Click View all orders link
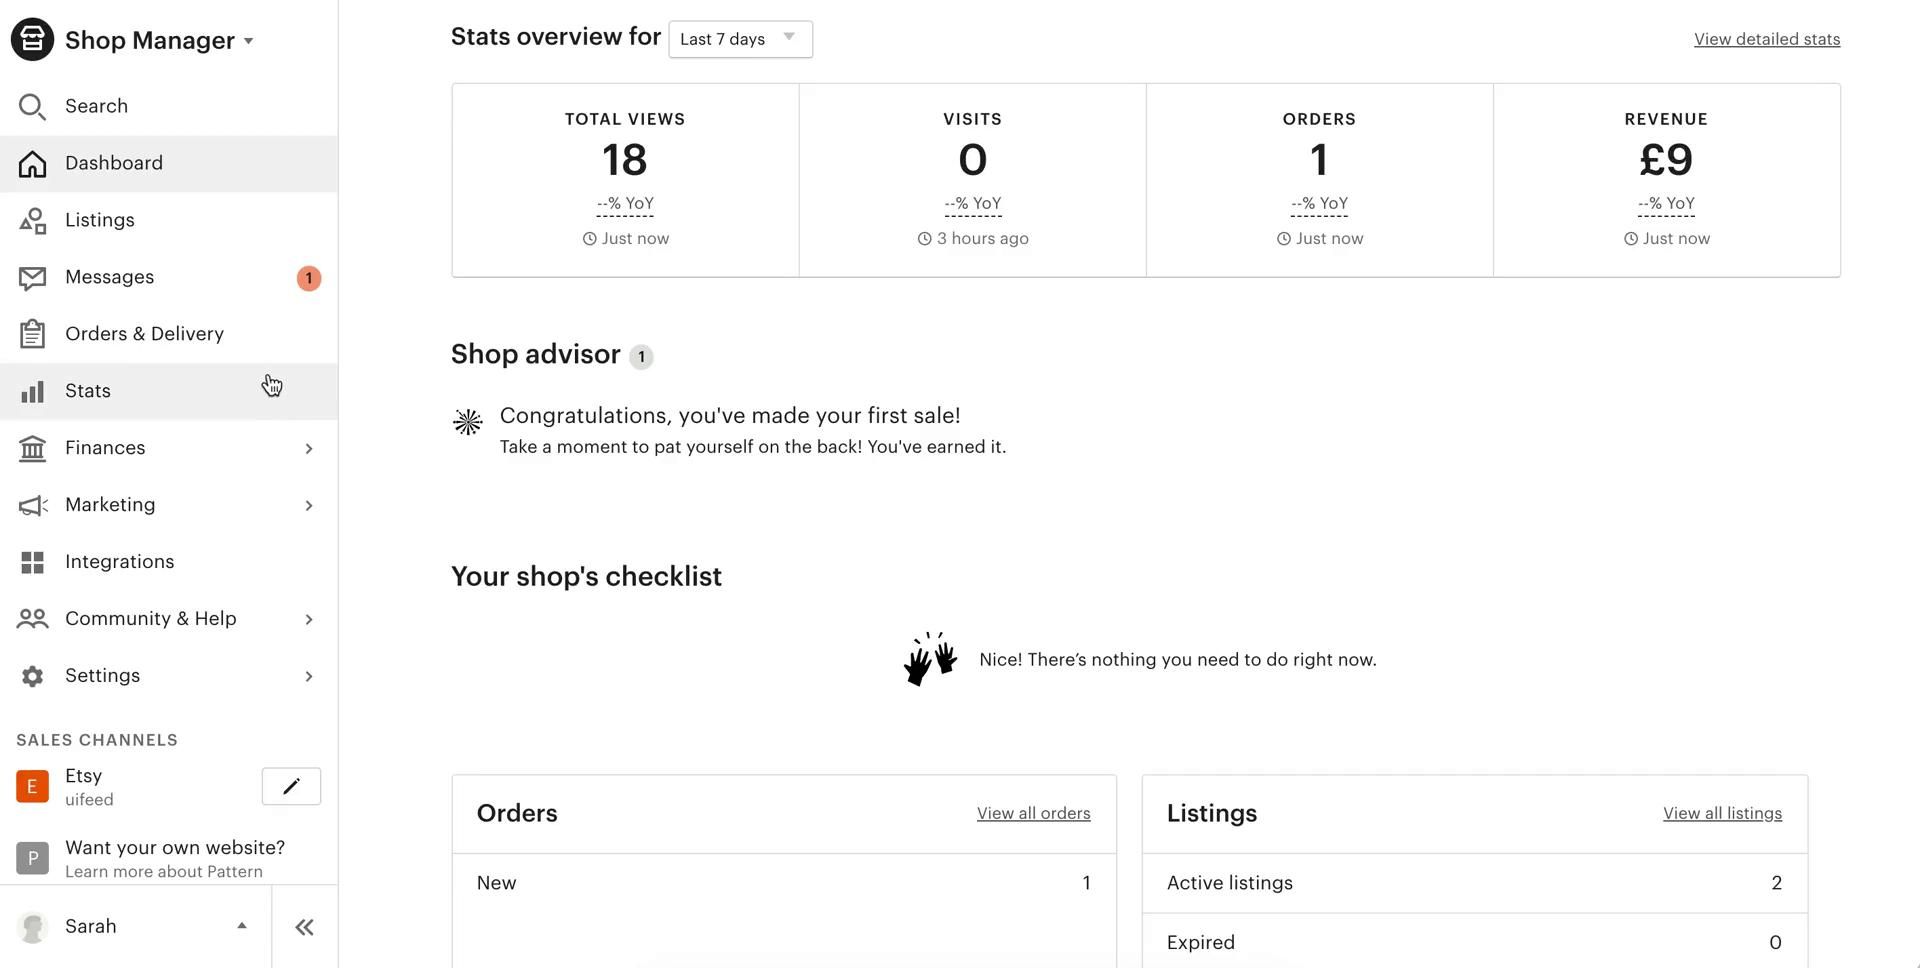The image size is (1920, 968). tap(1033, 814)
